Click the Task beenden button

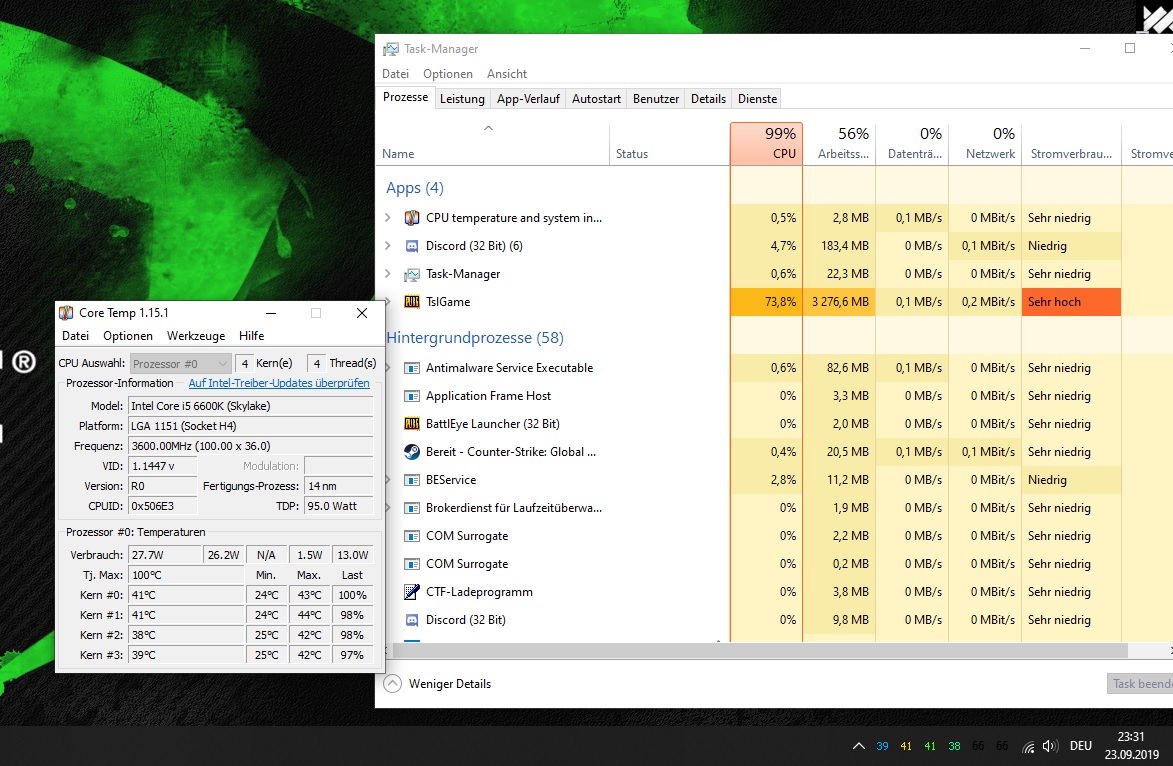pos(1140,684)
